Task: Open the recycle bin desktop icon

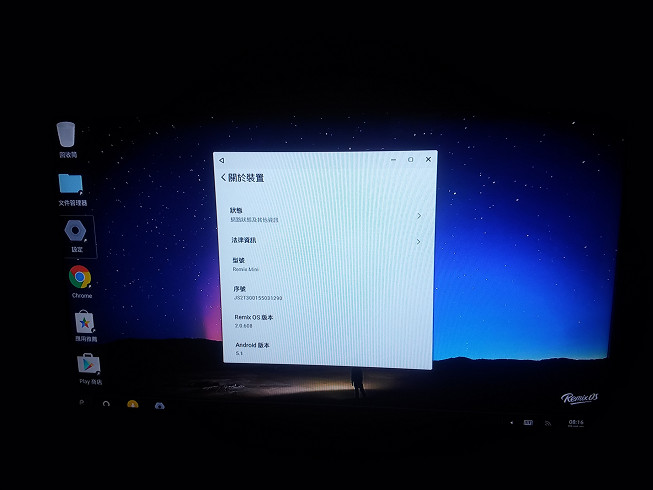Action: [x=66, y=140]
